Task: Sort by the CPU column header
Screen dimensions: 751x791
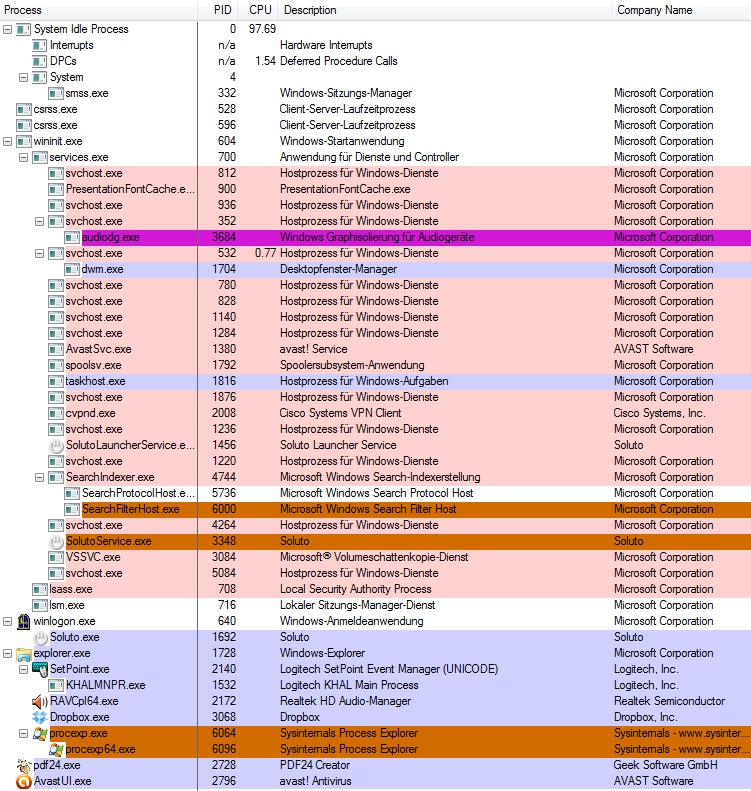Action: tap(260, 10)
